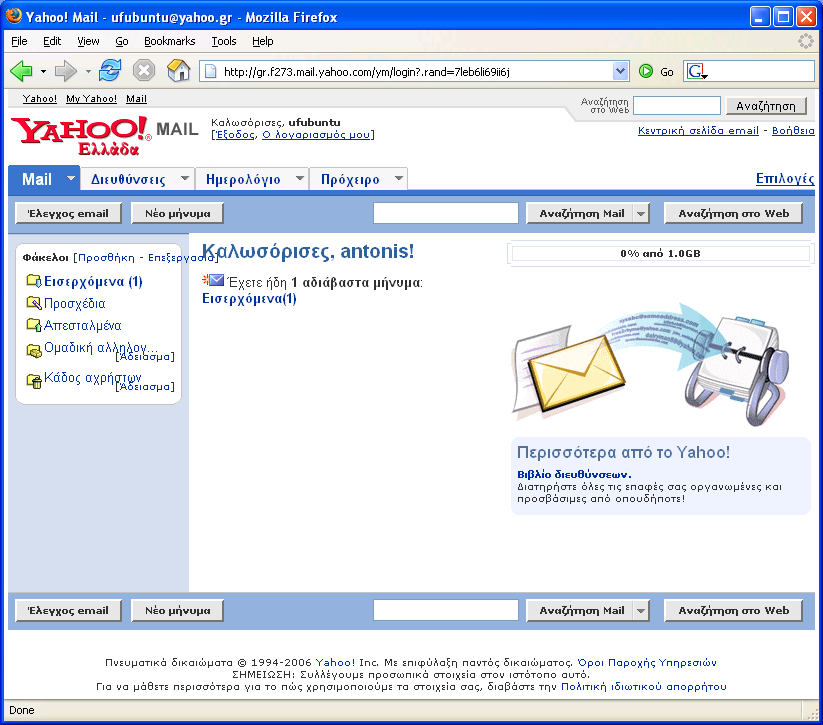Open the Απεσταλμένα folder
The width and height of the screenshot is (823, 725).
(x=82, y=325)
